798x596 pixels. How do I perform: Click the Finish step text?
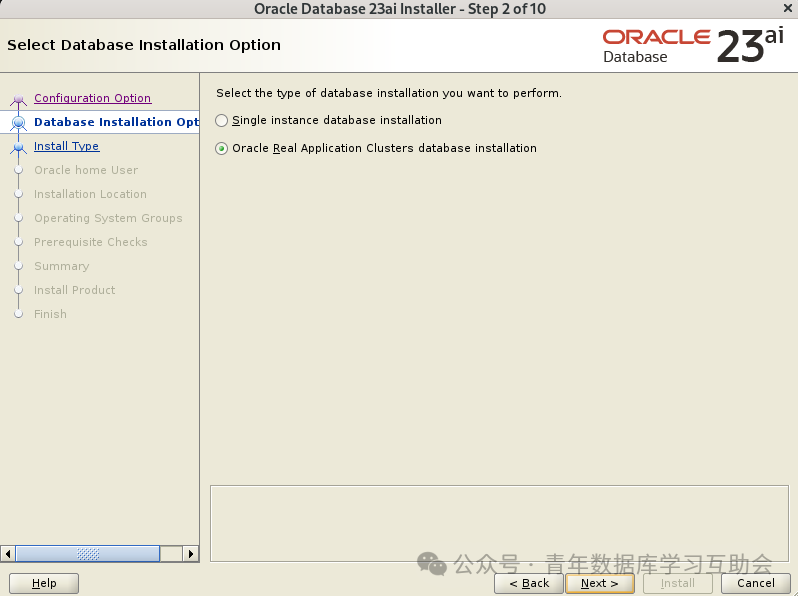[50, 314]
